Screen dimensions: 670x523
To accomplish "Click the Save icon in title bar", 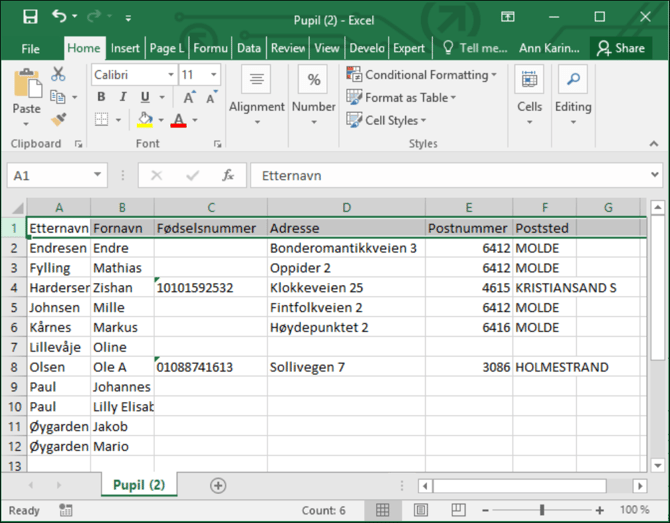I will pos(29,17).
